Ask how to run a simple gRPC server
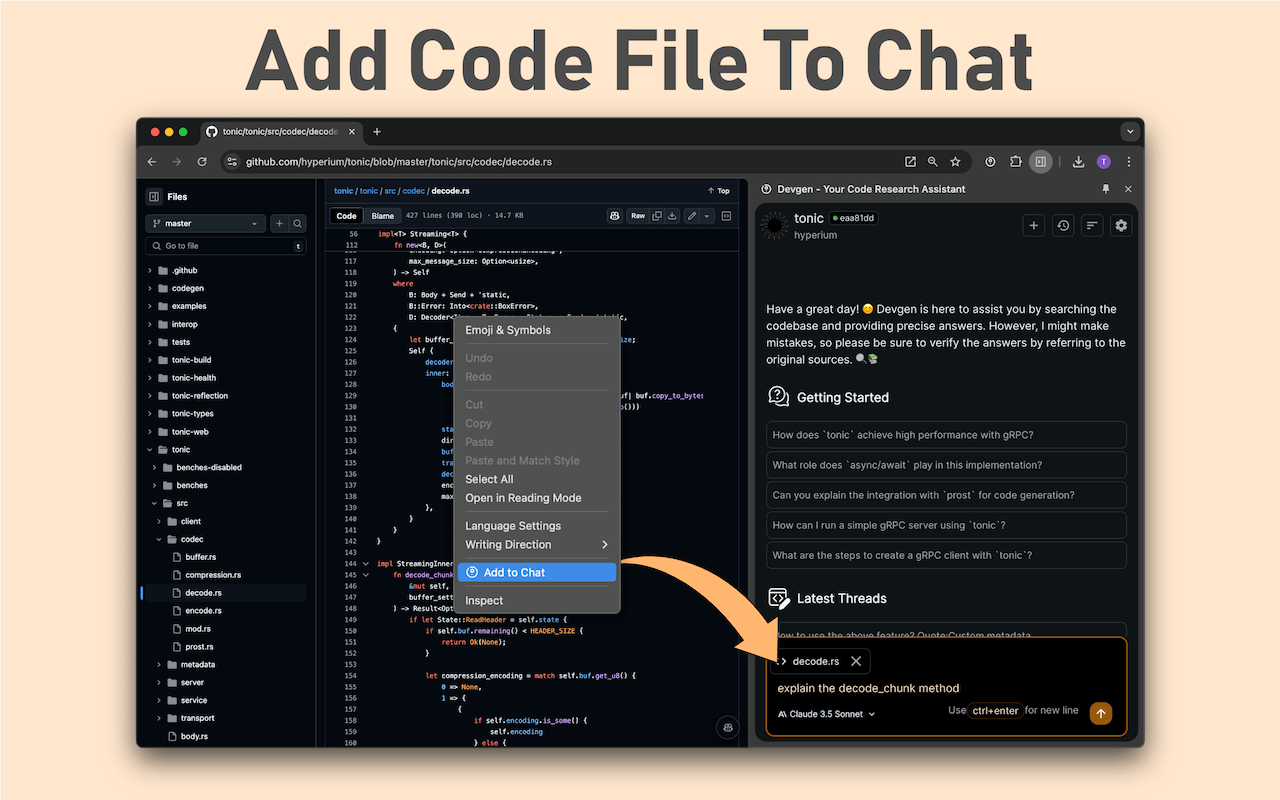This screenshot has height=800, width=1280. coord(946,525)
